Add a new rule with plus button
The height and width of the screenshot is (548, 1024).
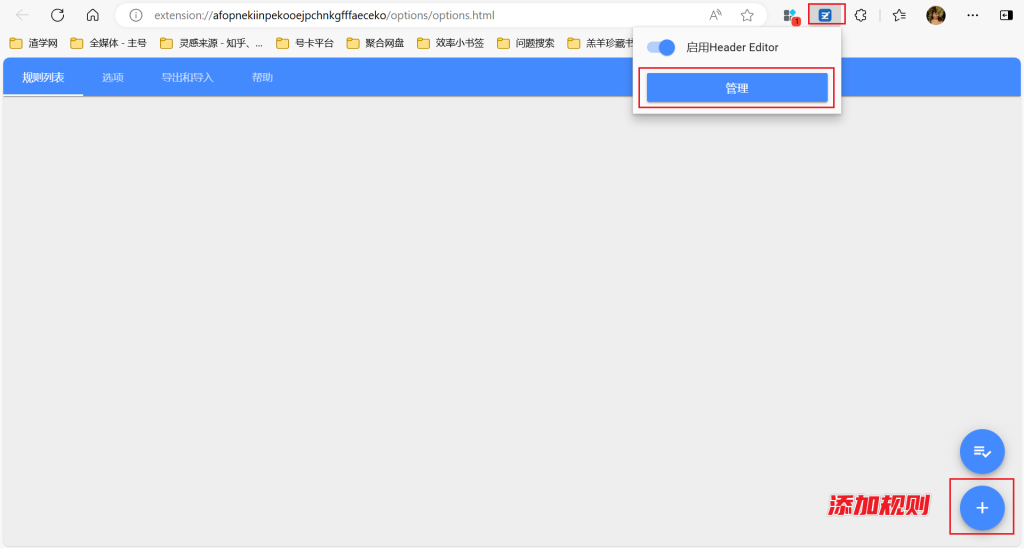click(982, 508)
